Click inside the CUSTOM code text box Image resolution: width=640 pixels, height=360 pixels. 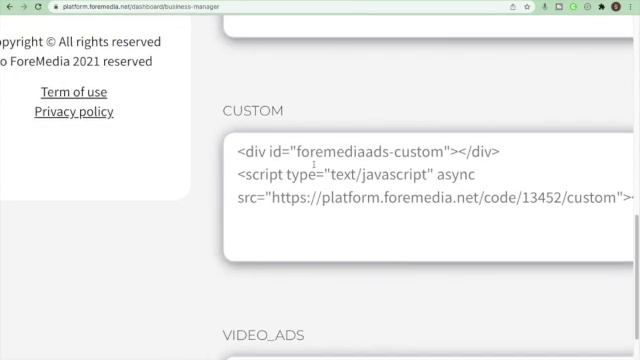429,197
